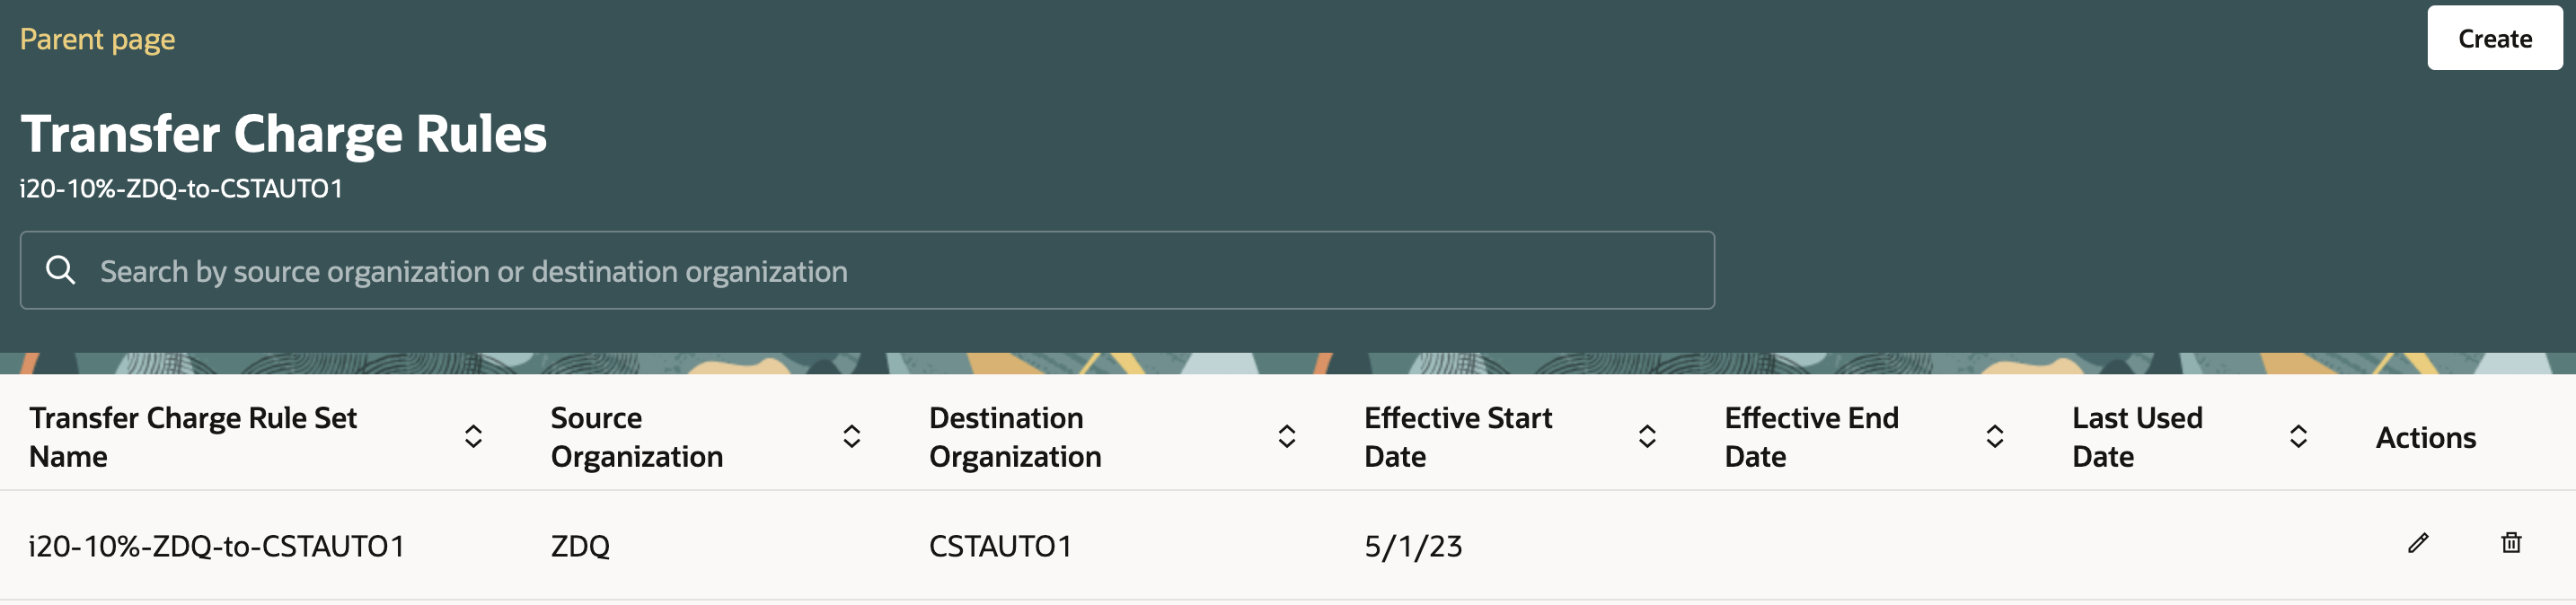Click the Transfer Charge Rules page title

point(284,134)
